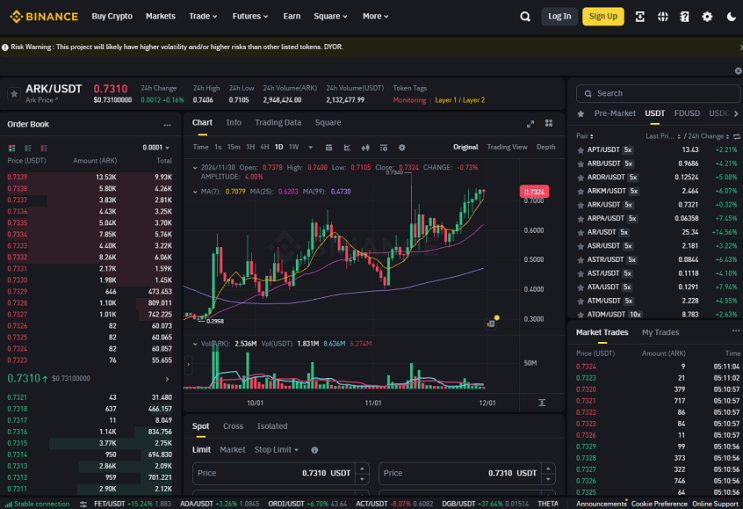This screenshot has height=509, width=743.
Task: Click the Binance logo
Action: point(44,17)
